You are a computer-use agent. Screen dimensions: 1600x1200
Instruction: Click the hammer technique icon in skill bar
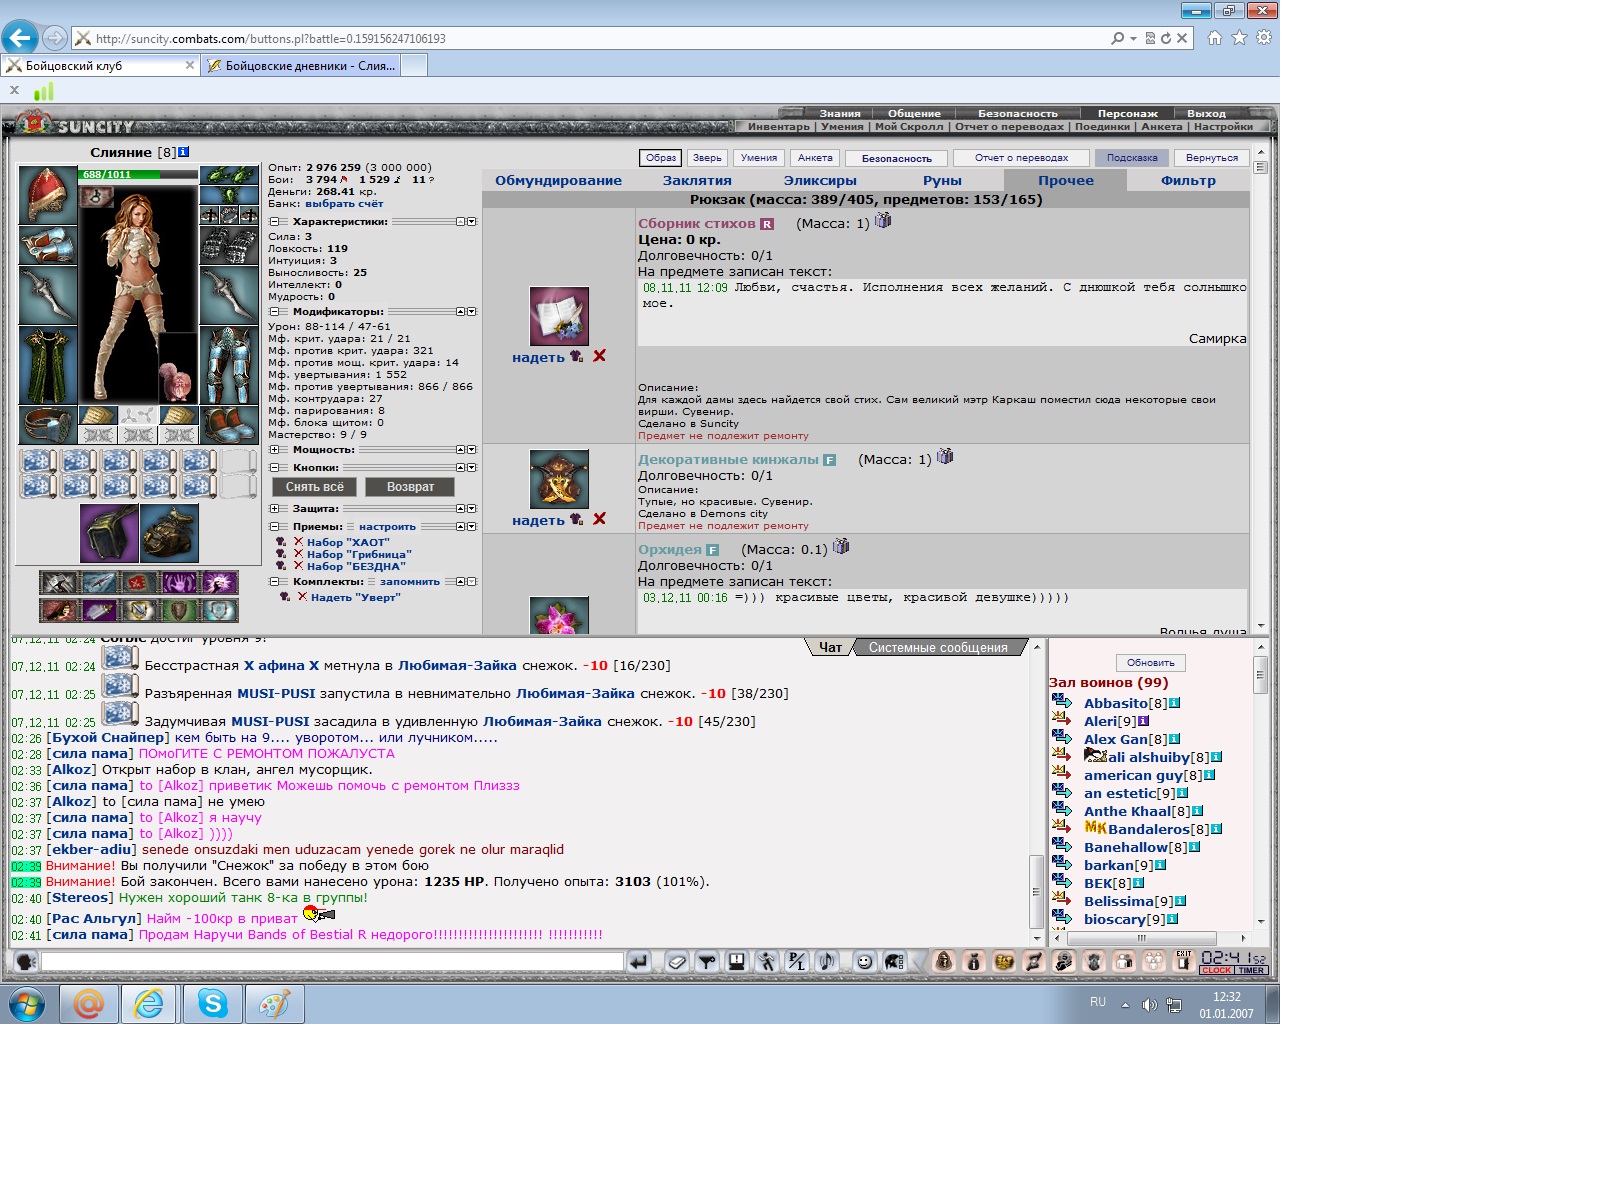coord(59,583)
